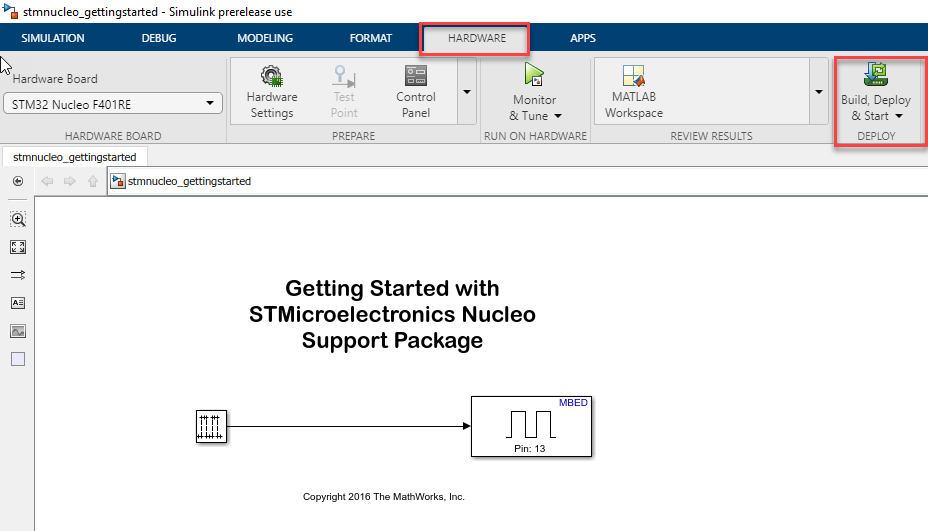Select the stmnucleo_gettingstarted model tab

[x=75, y=156]
